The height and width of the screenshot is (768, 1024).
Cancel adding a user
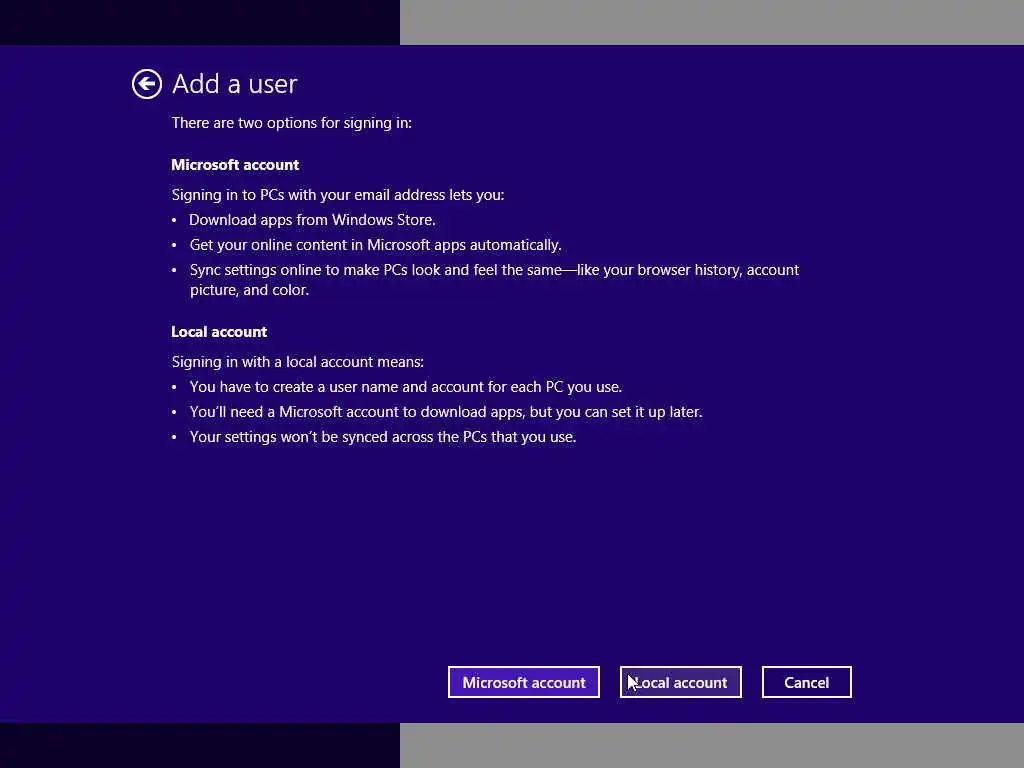(807, 682)
